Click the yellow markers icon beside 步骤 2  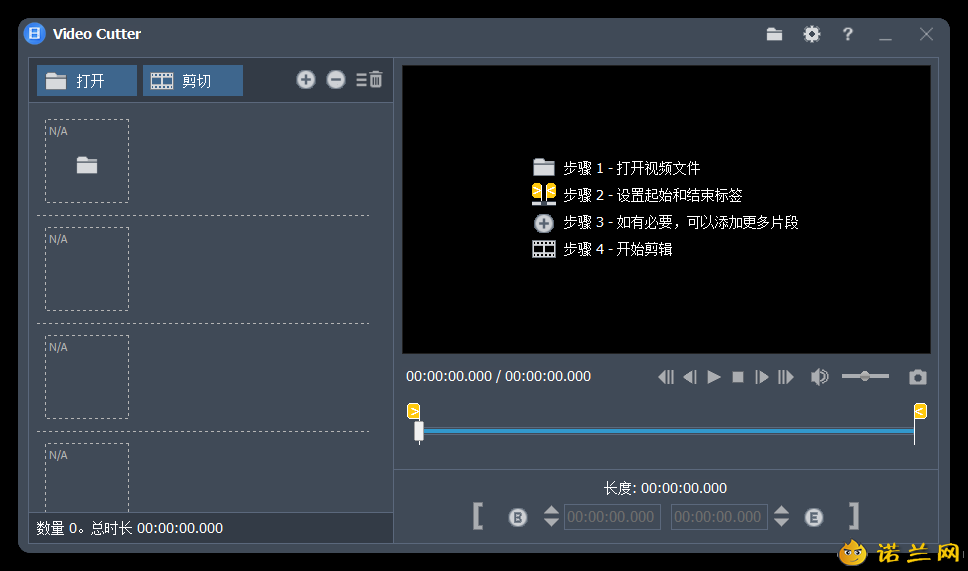tap(544, 194)
